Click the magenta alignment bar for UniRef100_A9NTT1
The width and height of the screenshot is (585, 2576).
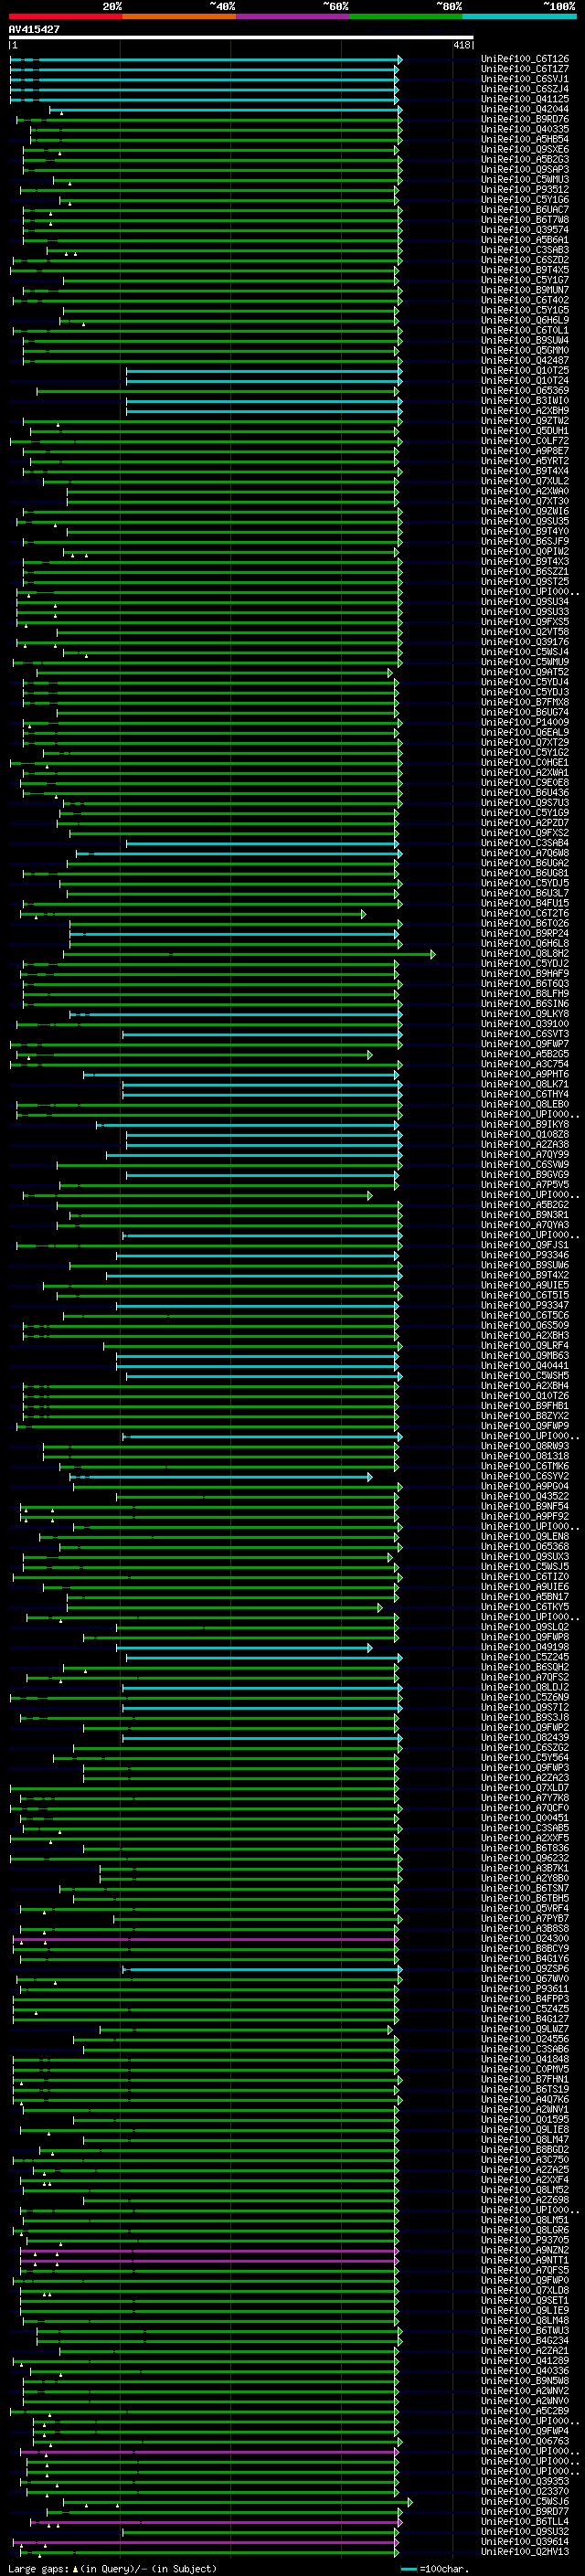click(209, 2260)
